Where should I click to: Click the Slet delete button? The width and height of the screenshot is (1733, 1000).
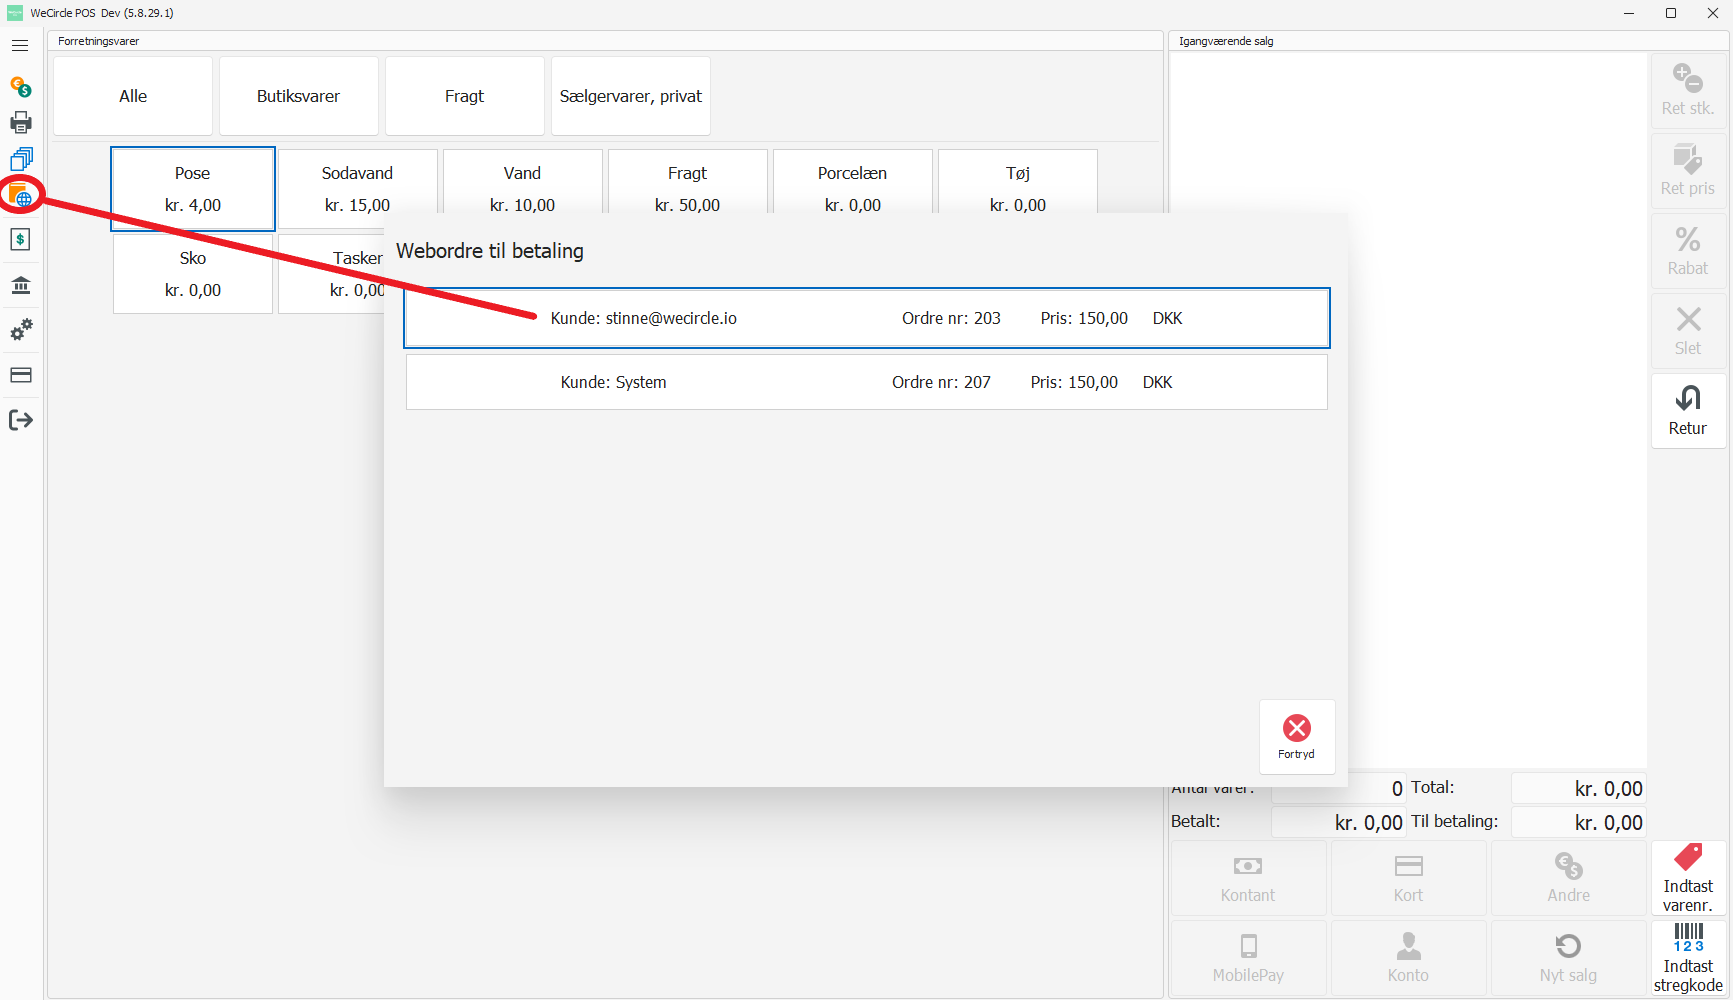tap(1688, 330)
